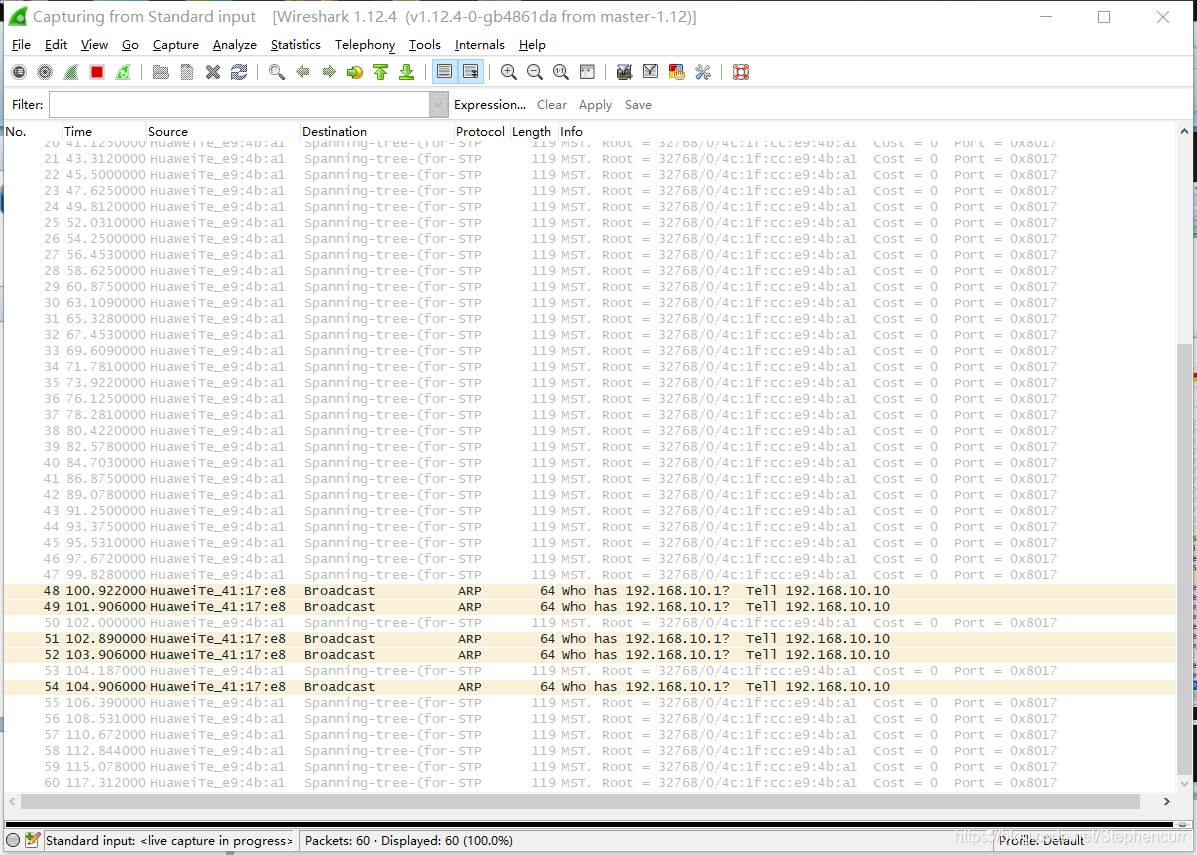Toggle auto scroll during live capture

(471, 72)
